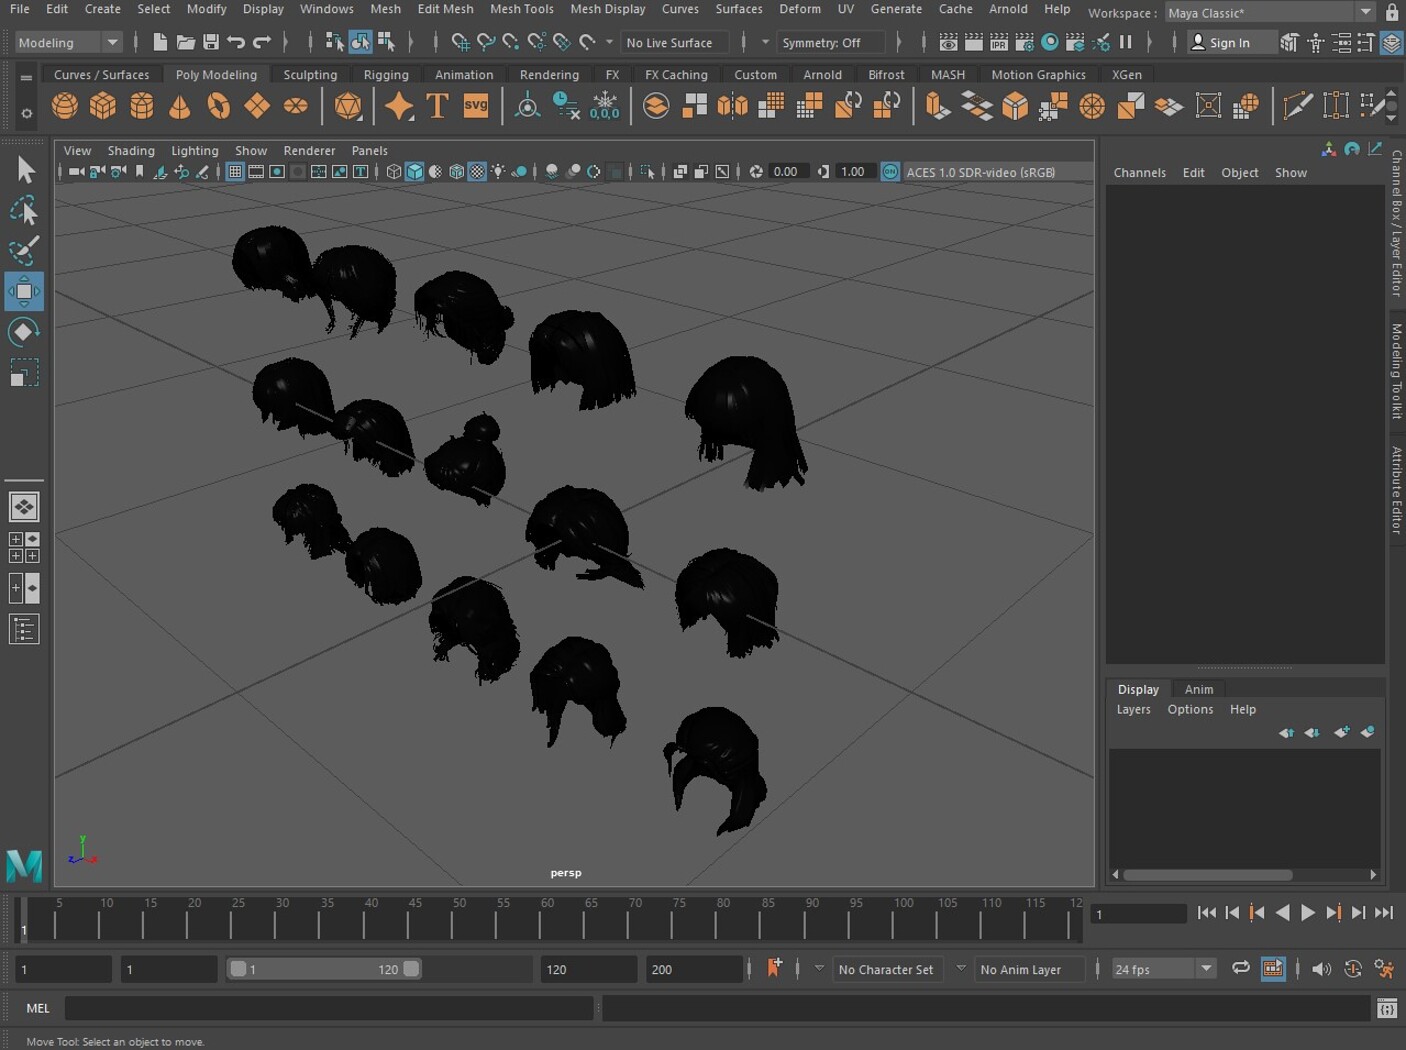1406x1050 pixels.
Task: Create a polygon cube from shelf
Action: point(103,106)
